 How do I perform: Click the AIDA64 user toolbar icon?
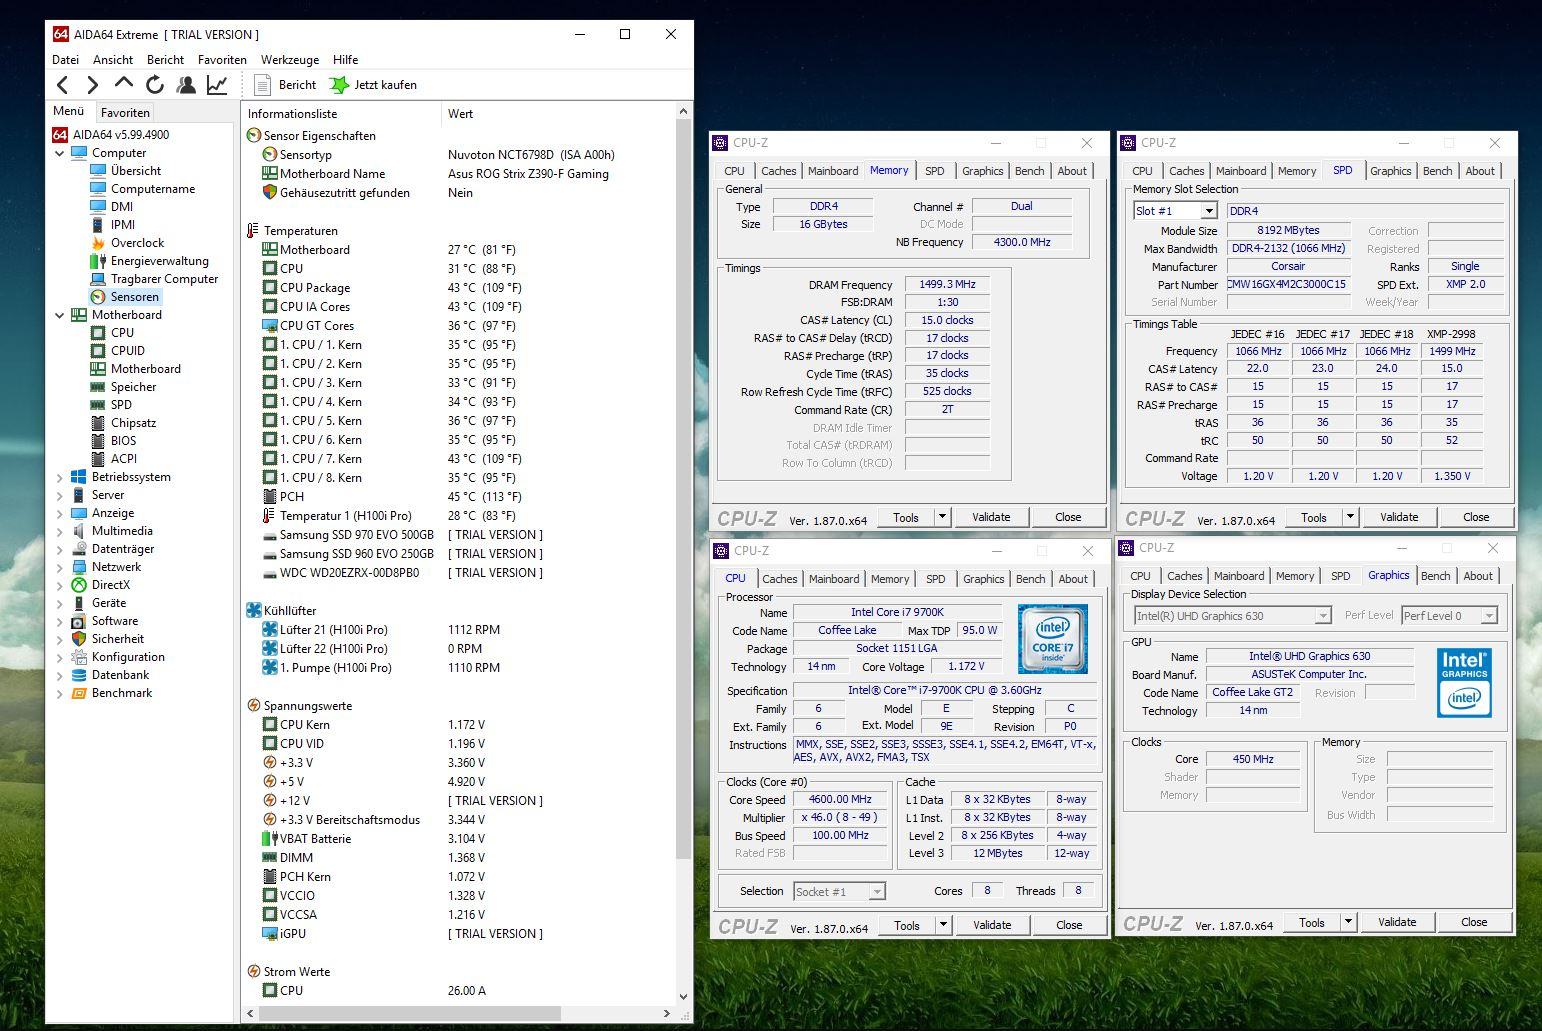(186, 85)
